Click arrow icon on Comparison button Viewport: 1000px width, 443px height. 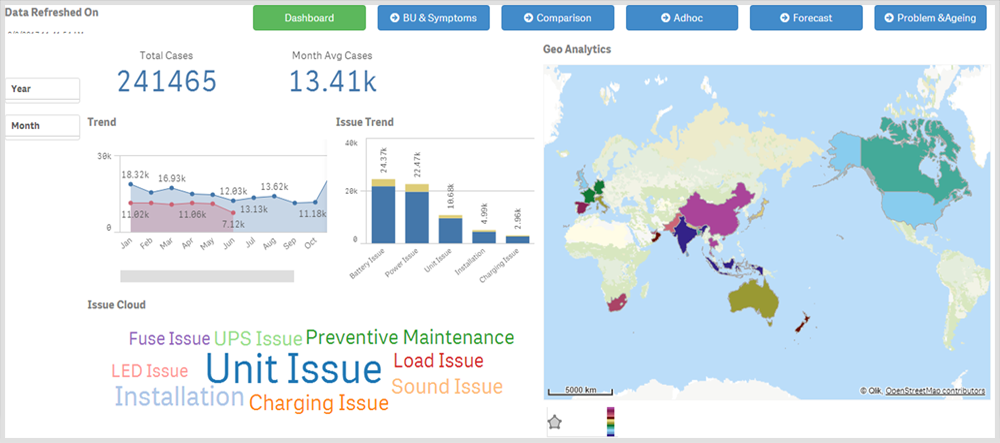[528, 18]
